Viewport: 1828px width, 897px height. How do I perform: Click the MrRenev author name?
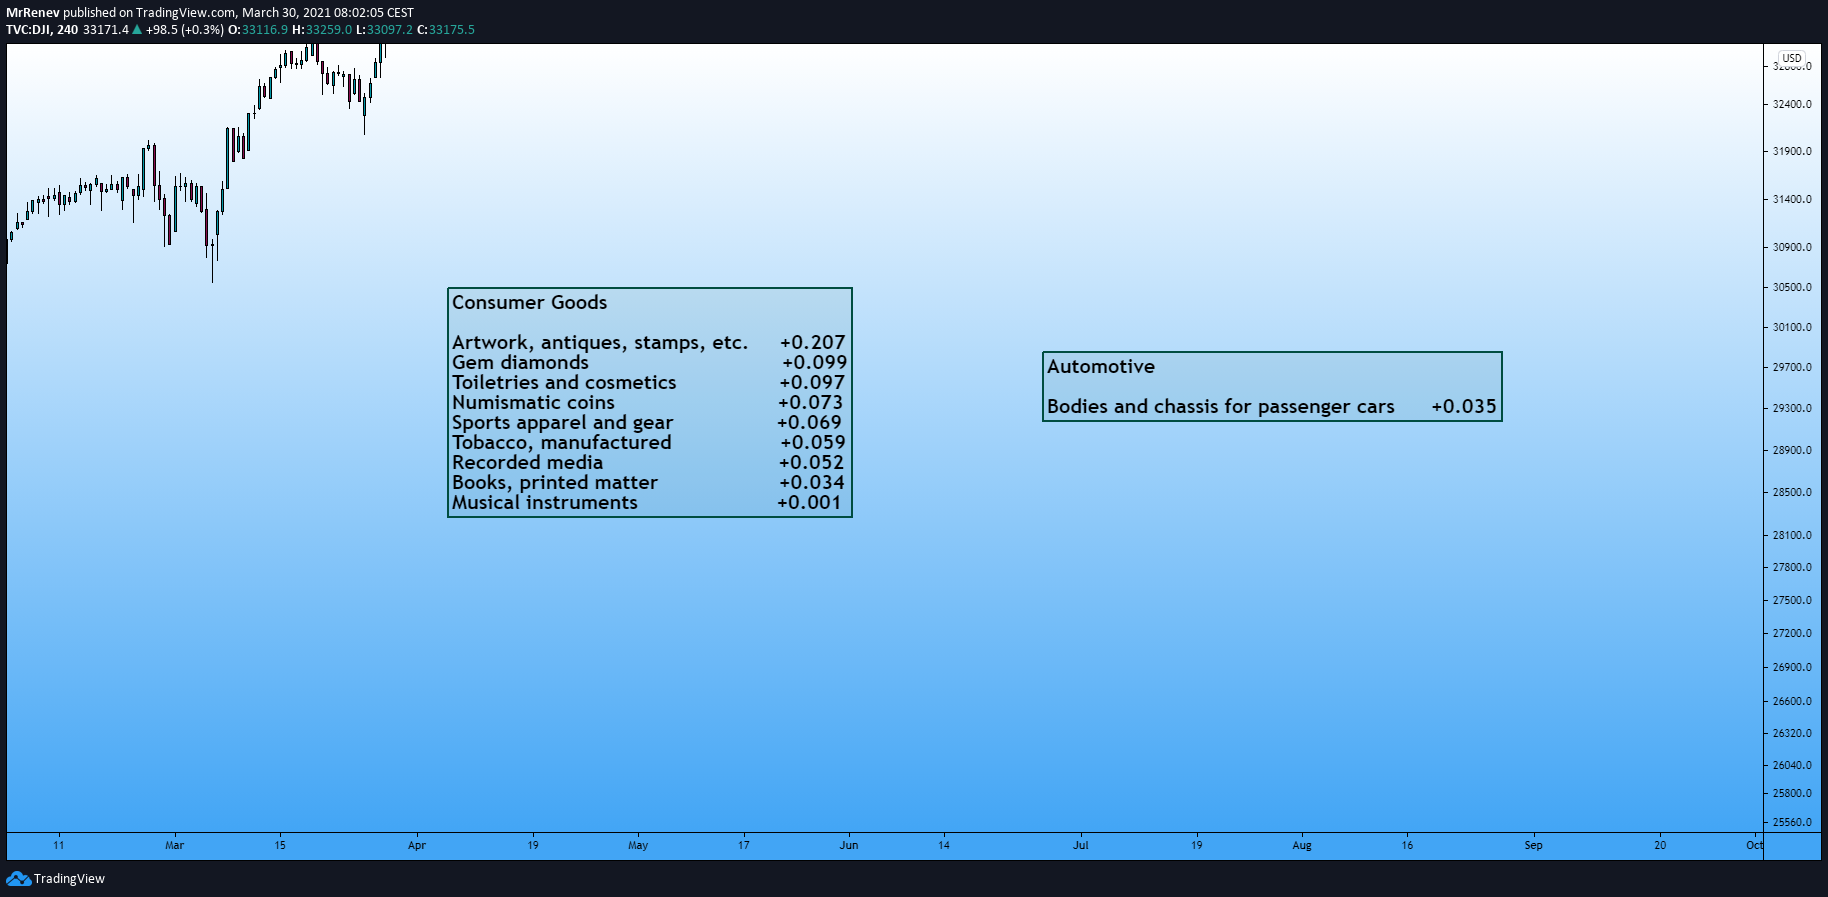(x=33, y=13)
